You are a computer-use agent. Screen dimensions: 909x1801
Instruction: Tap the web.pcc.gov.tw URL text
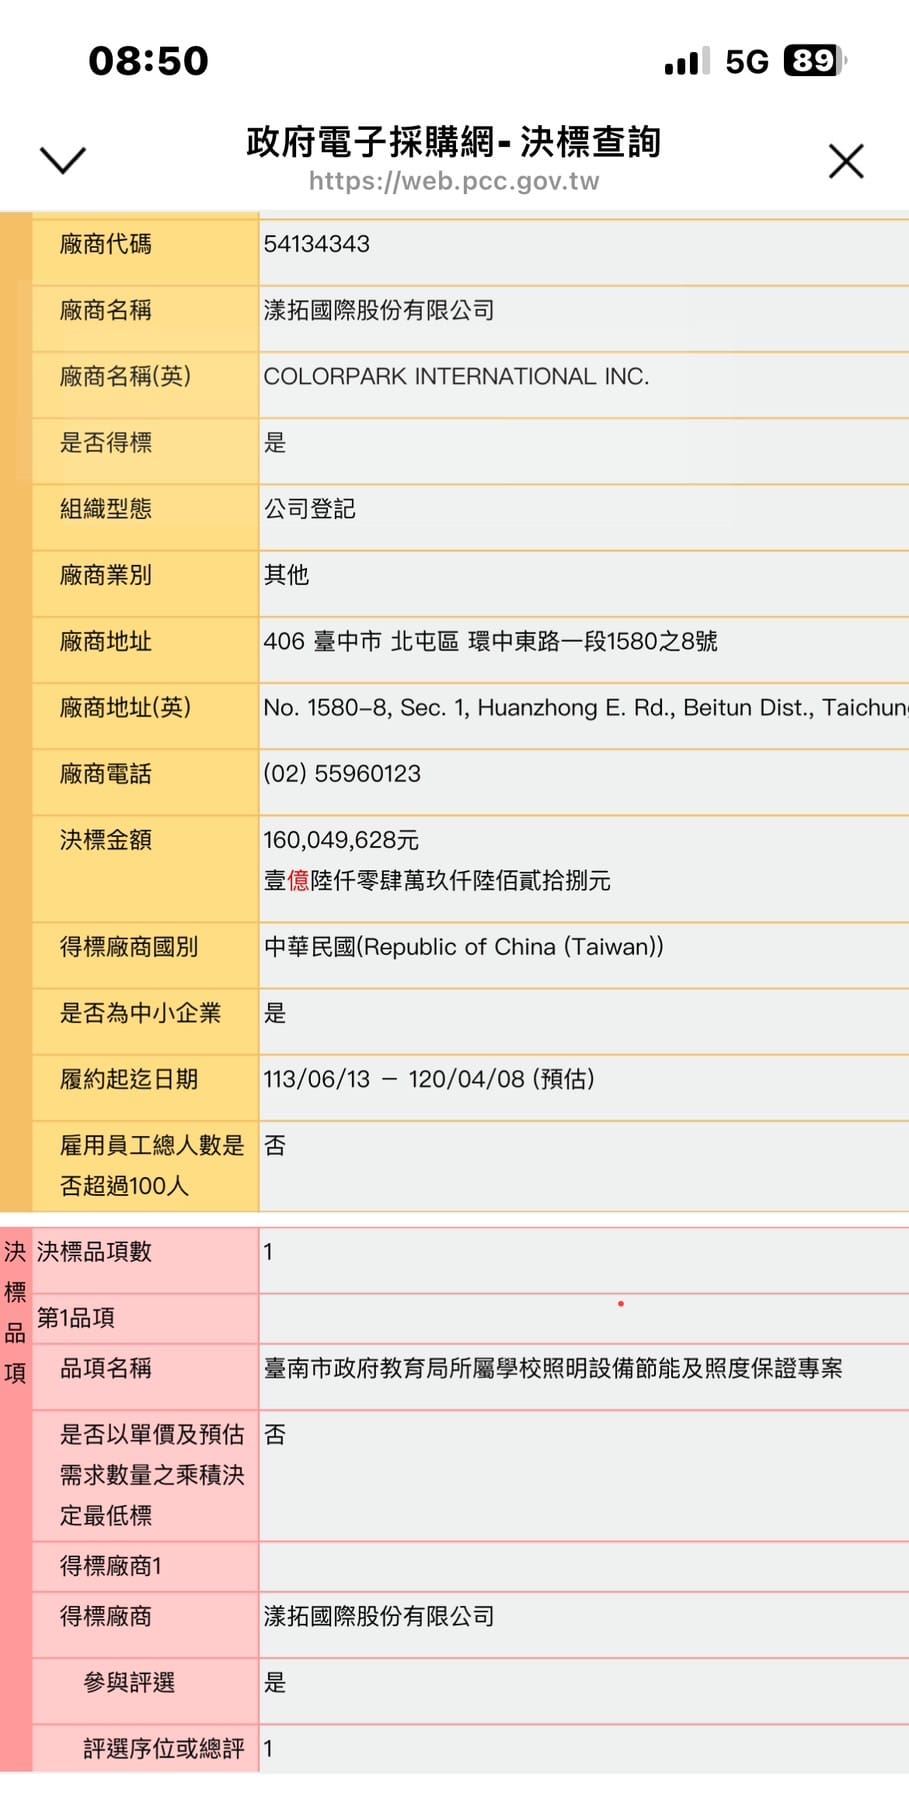click(454, 181)
